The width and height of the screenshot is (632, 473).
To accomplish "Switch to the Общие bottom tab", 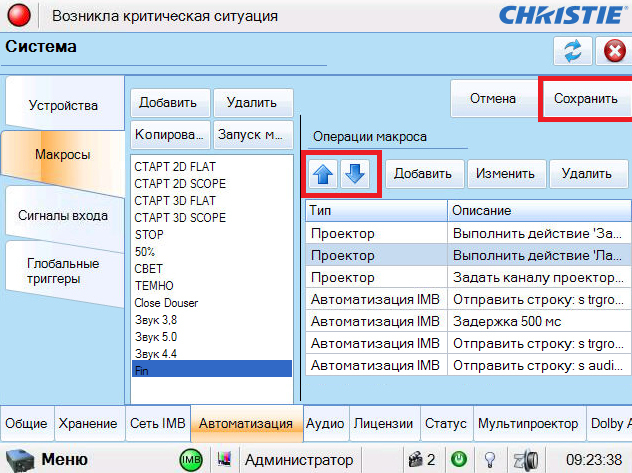I will click(27, 423).
